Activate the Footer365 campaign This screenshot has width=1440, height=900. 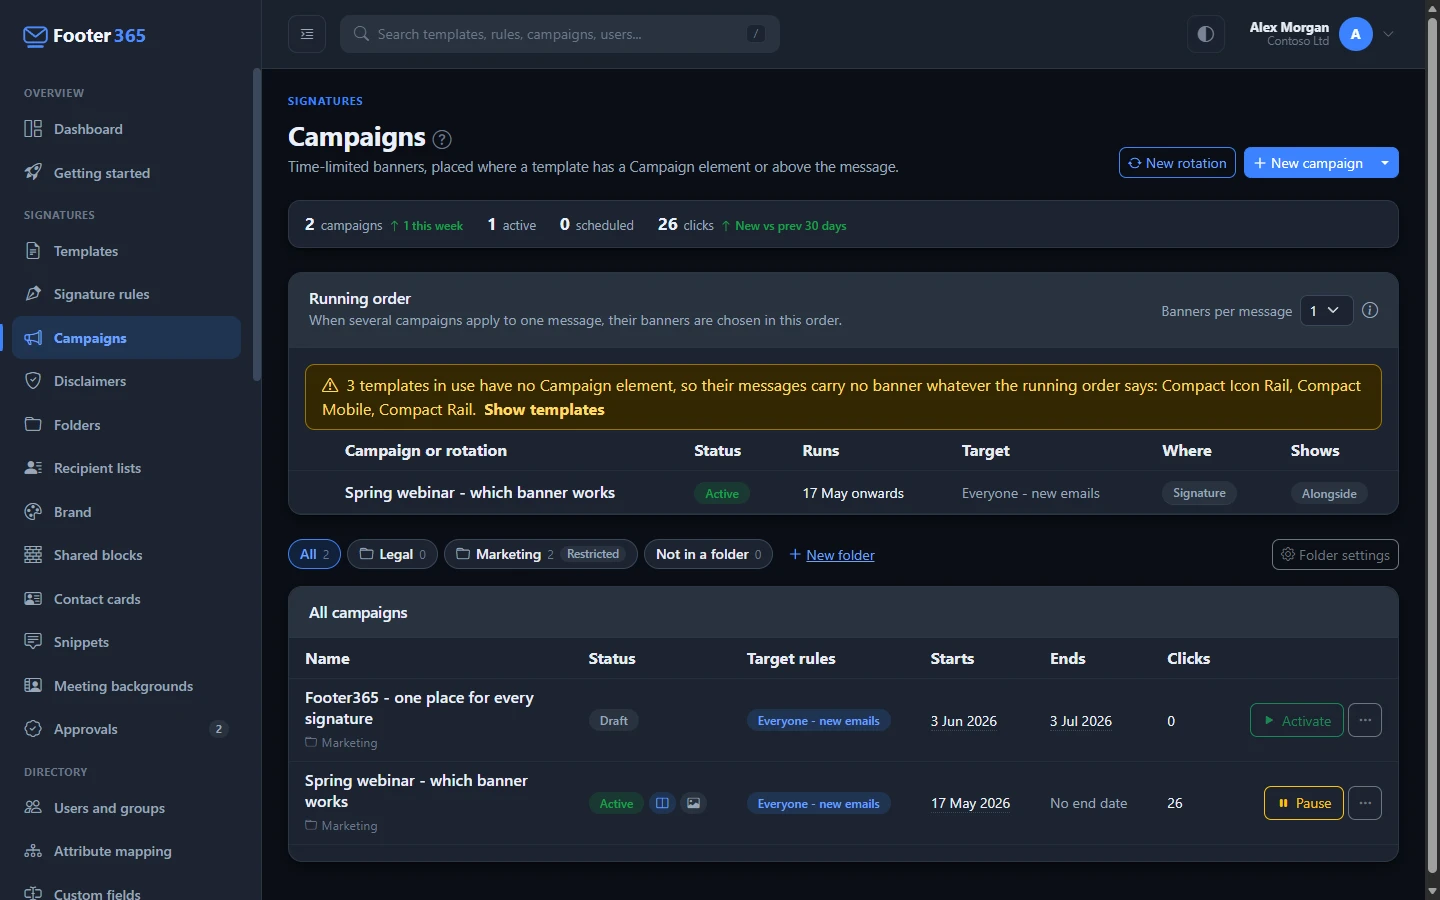coord(1296,720)
